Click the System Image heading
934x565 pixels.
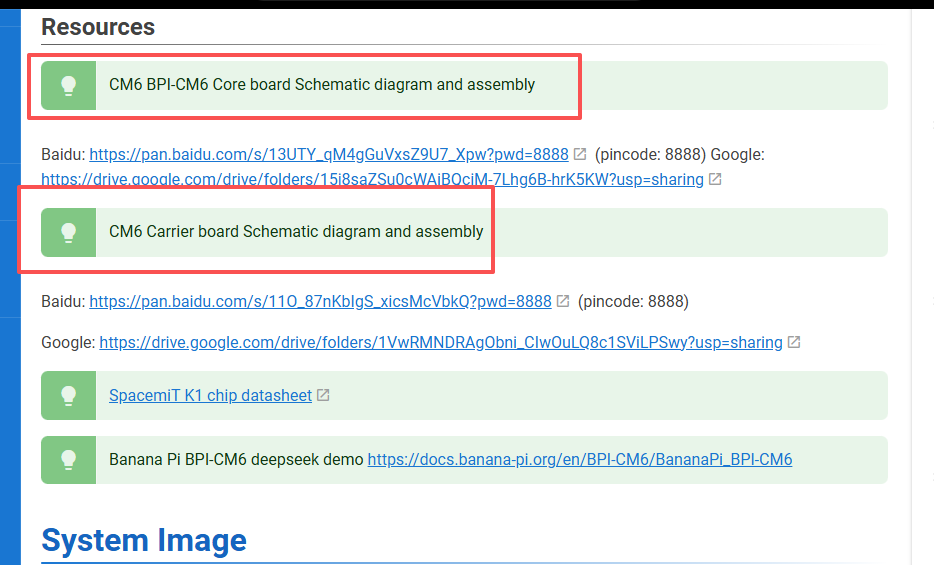[144, 540]
